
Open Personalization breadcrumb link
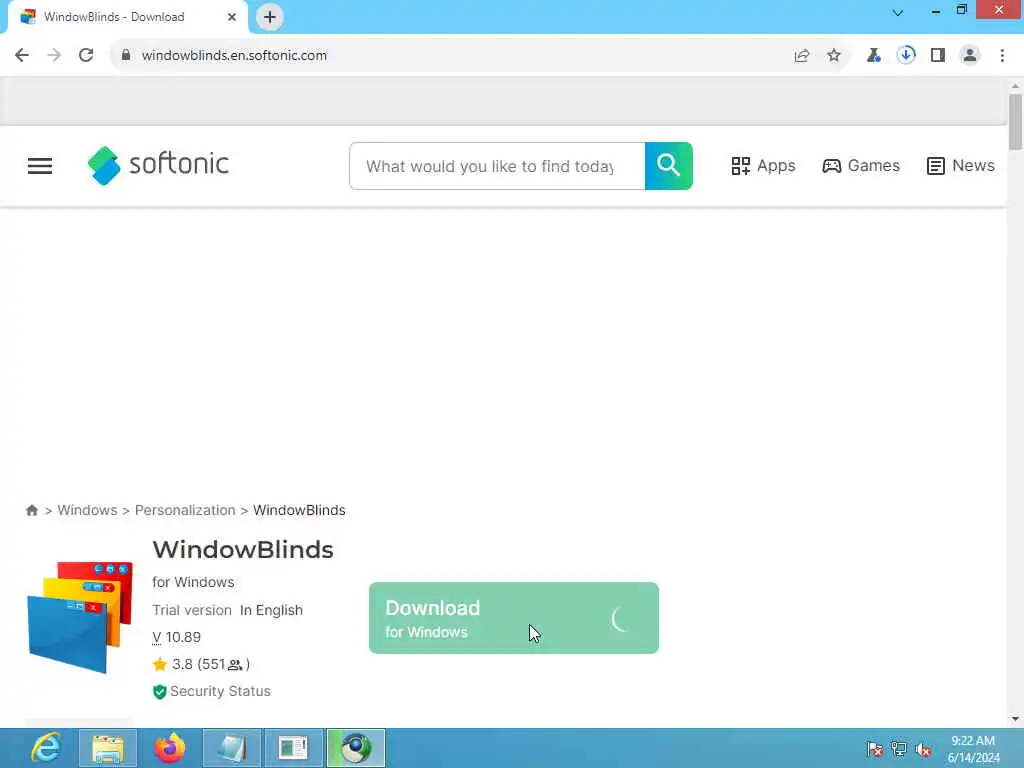pos(185,511)
